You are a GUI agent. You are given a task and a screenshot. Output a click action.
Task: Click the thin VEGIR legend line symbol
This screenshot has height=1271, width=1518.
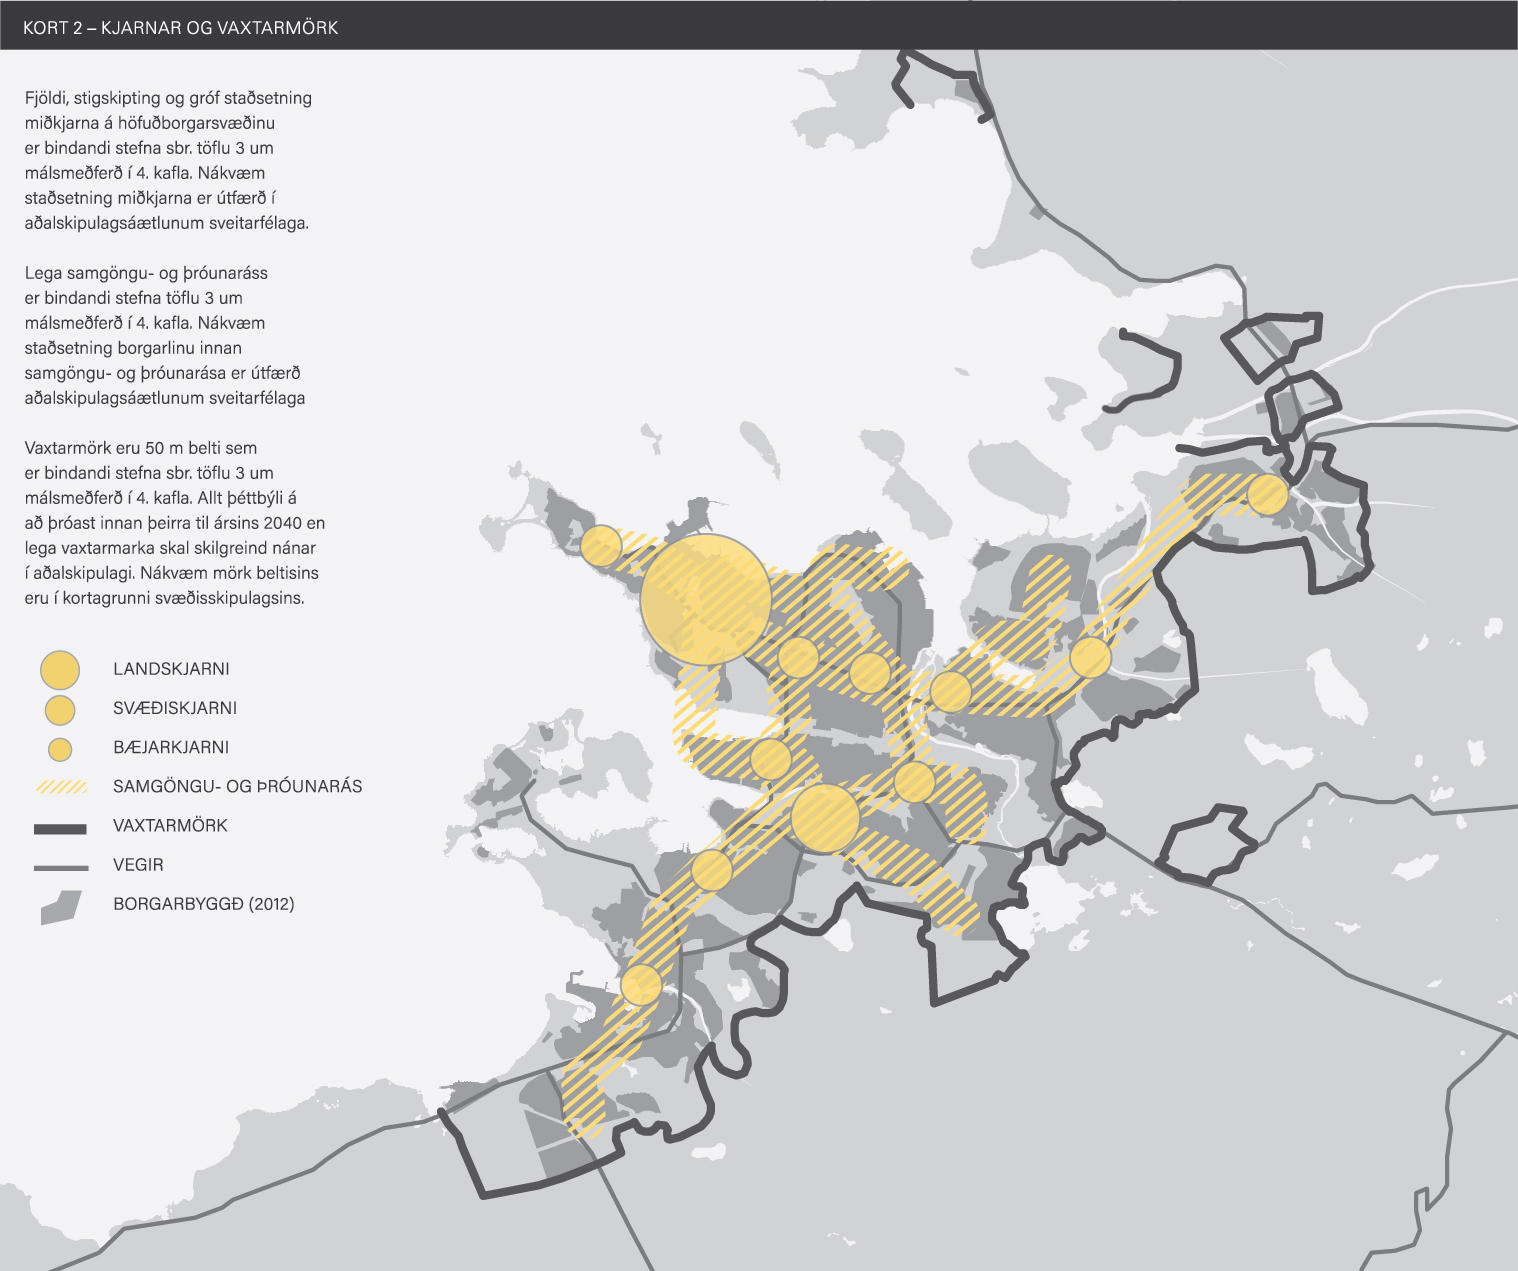pyautogui.click(x=60, y=867)
